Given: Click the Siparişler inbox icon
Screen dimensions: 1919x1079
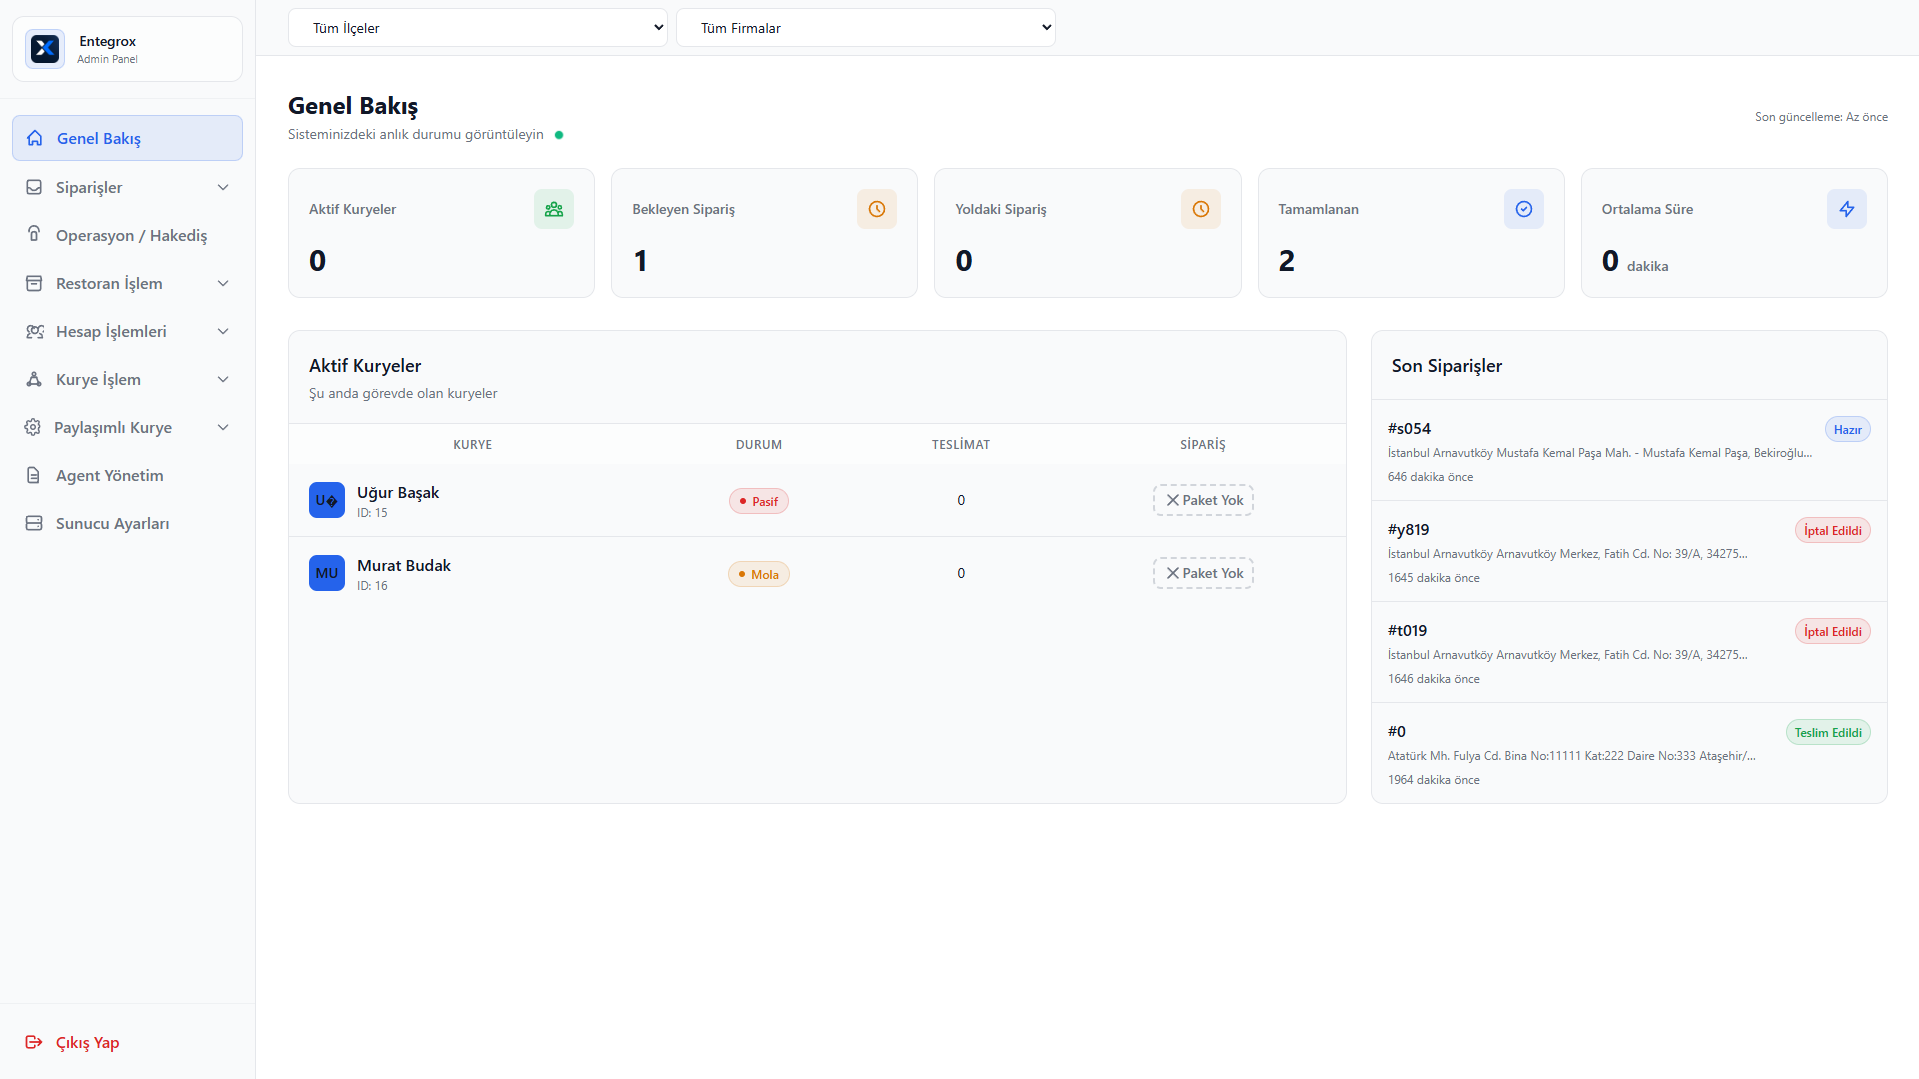Looking at the screenshot, I should [x=34, y=187].
